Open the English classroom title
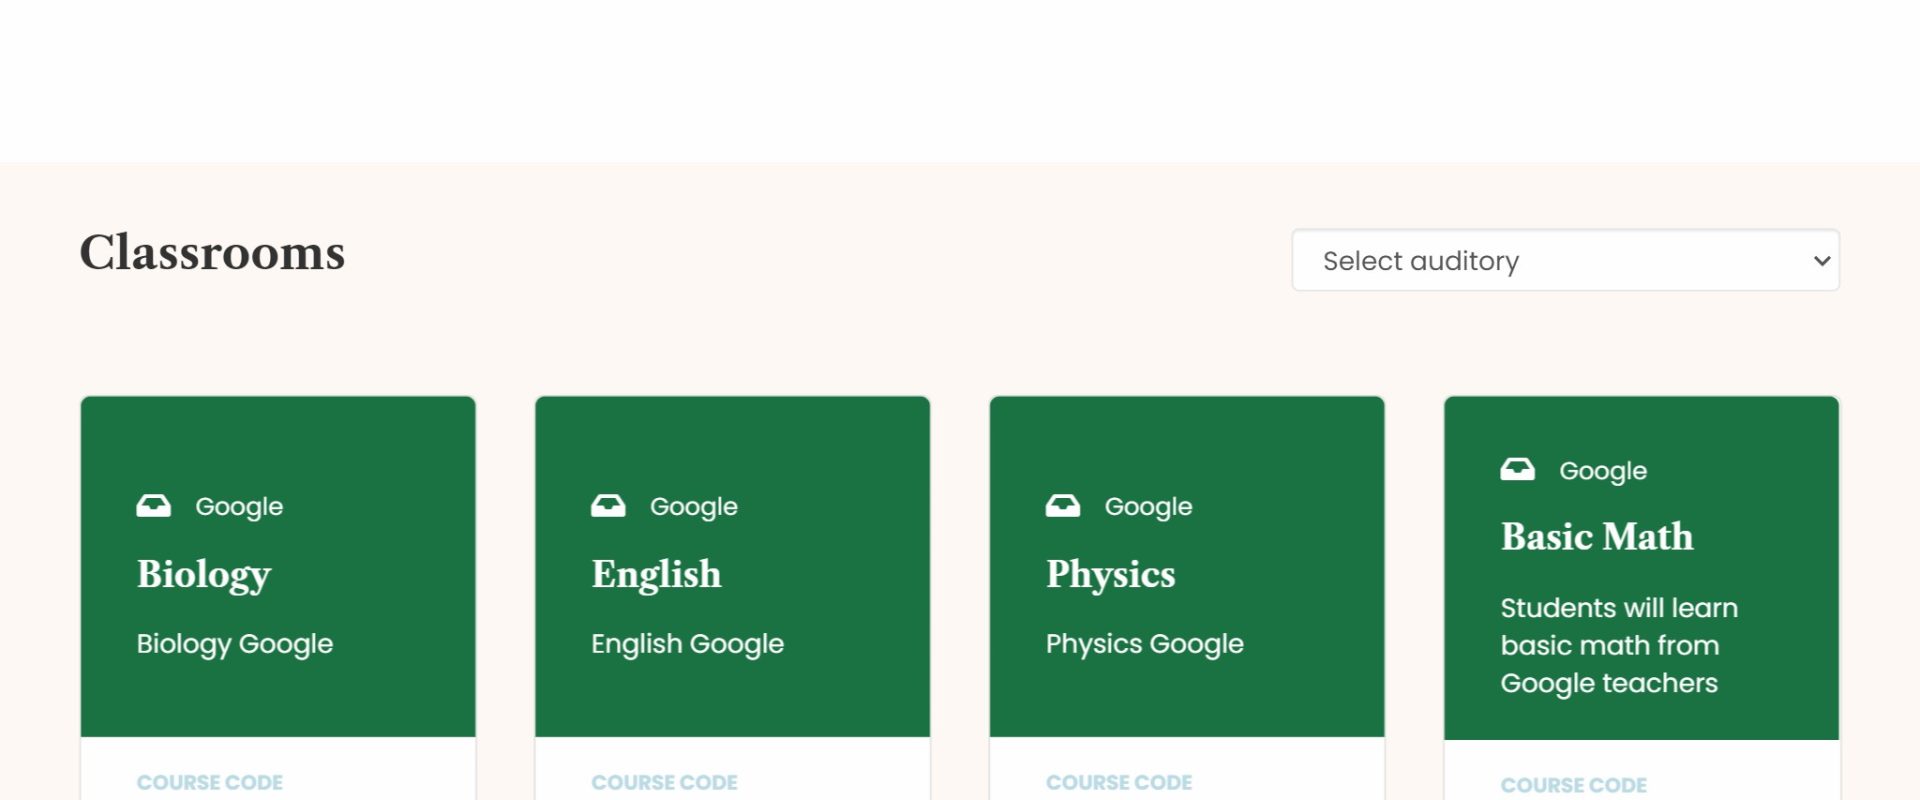 (656, 574)
